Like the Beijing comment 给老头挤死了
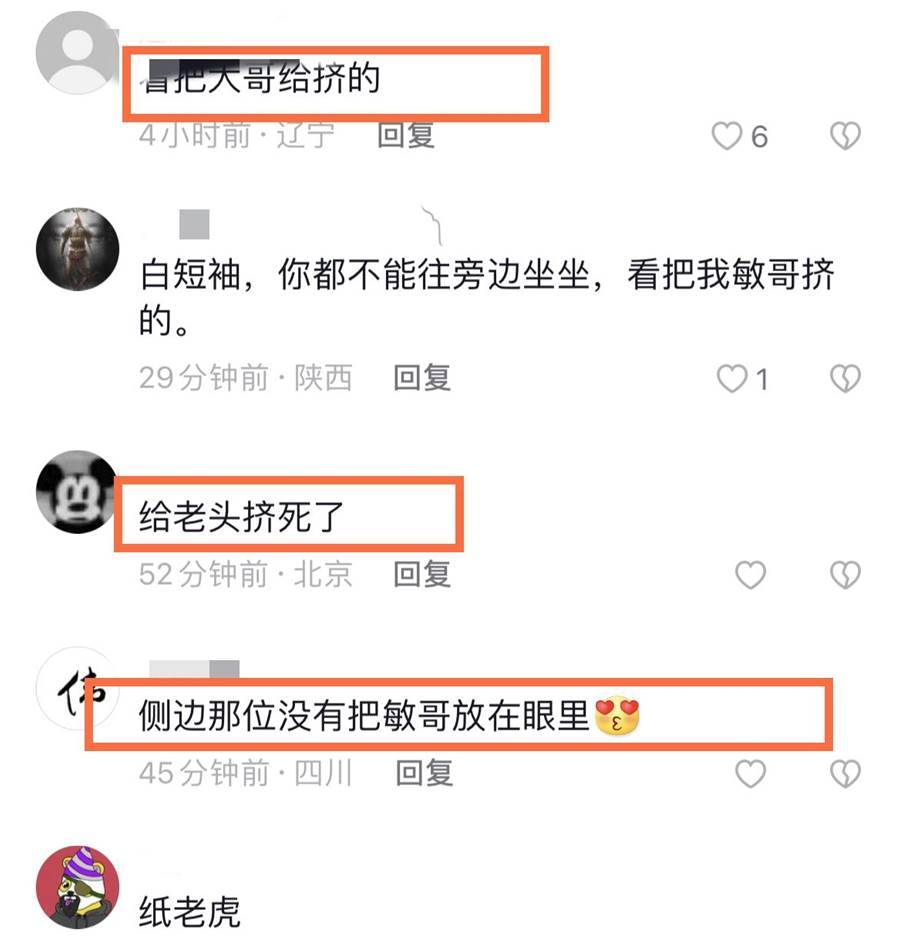Image resolution: width=900 pixels, height=942 pixels. (750, 575)
